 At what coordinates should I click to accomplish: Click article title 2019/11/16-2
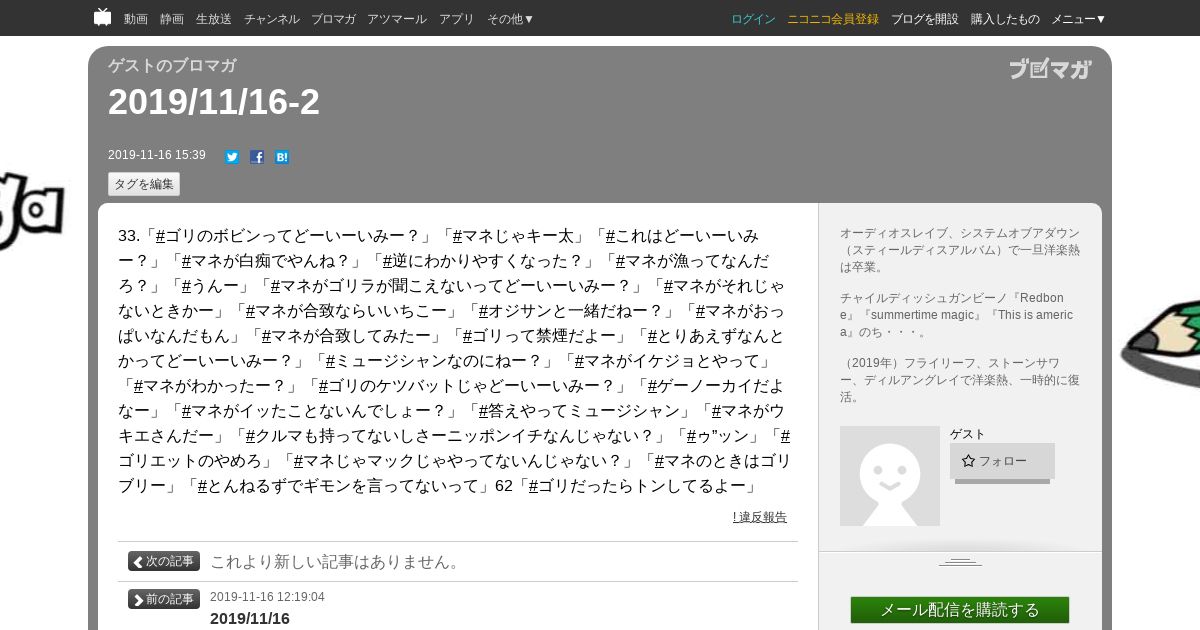(x=214, y=102)
